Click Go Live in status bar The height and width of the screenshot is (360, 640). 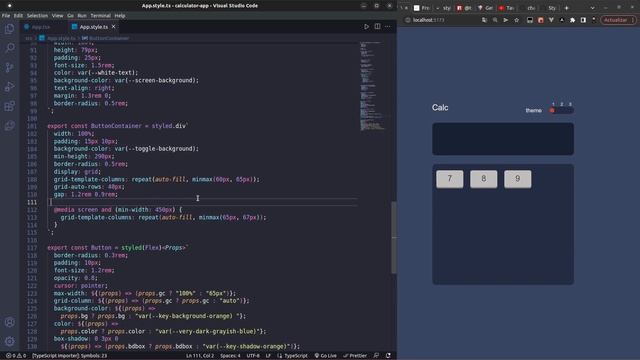tap(325, 356)
